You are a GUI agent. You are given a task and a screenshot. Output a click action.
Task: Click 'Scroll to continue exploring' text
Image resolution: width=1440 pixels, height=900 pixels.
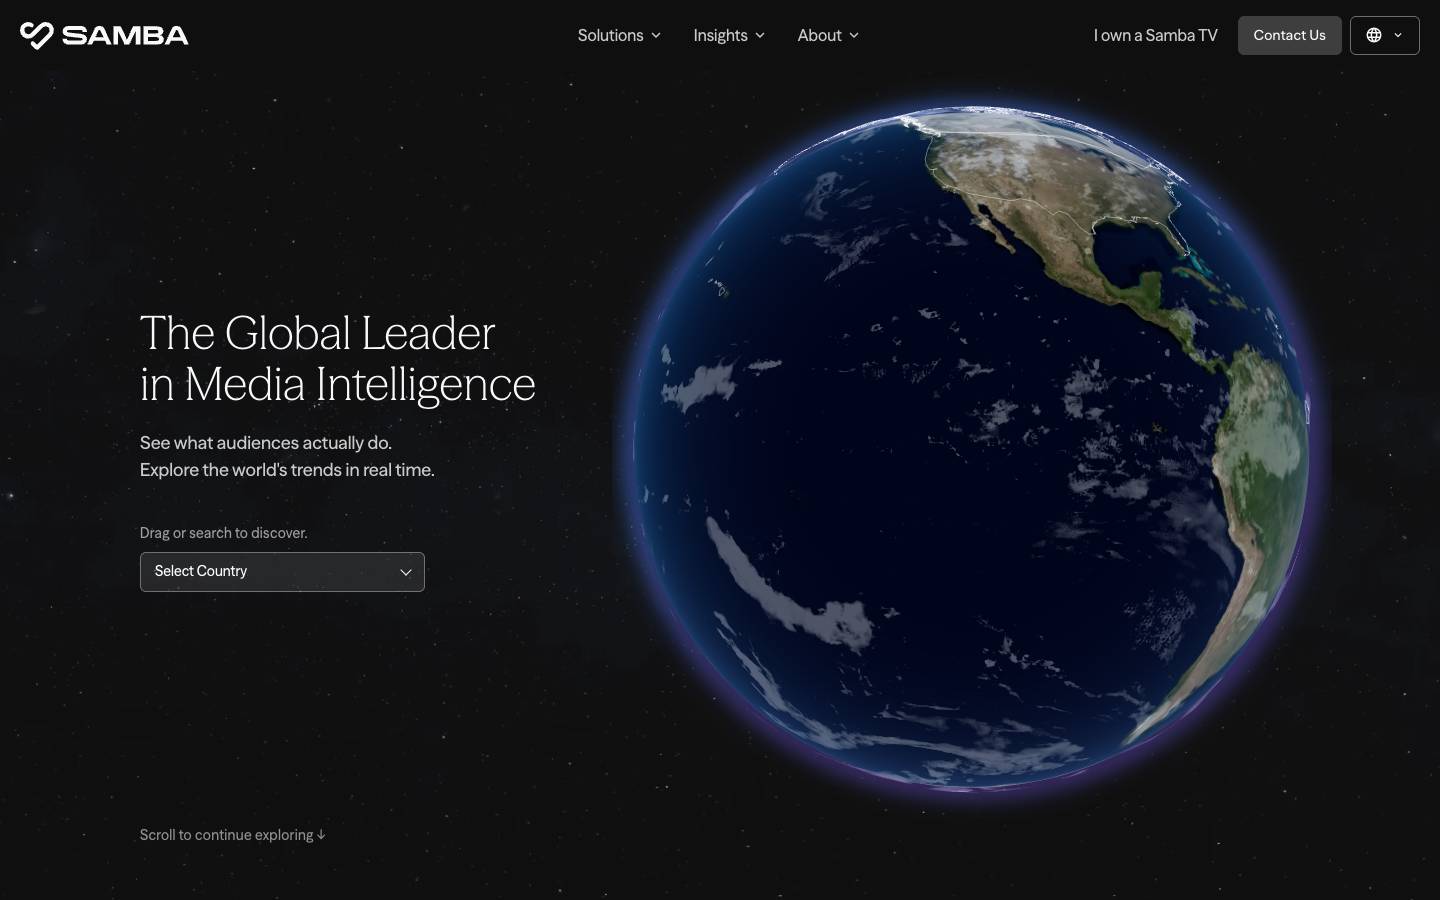(233, 835)
